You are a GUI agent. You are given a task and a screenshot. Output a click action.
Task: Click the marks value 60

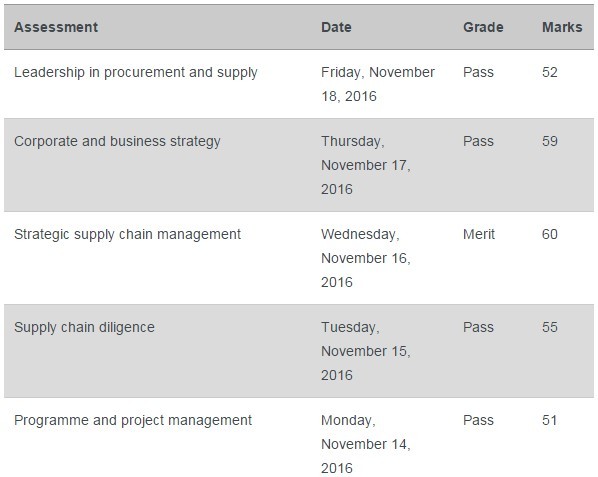[550, 234]
